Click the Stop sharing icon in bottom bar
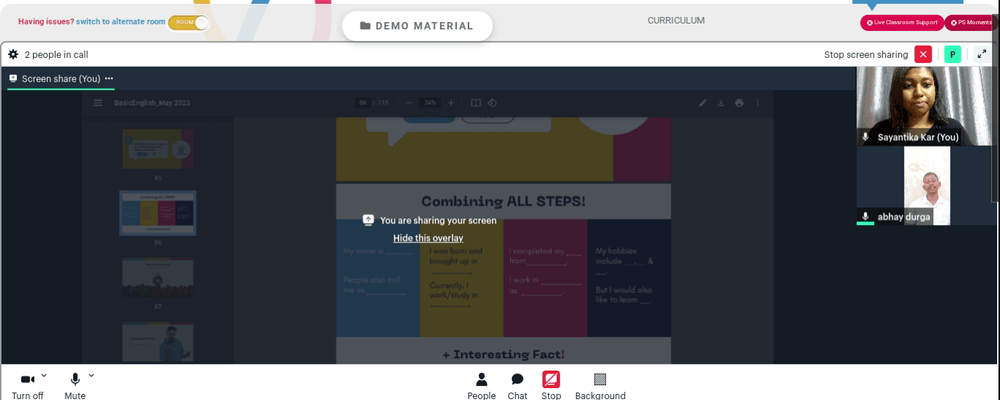 [551, 380]
